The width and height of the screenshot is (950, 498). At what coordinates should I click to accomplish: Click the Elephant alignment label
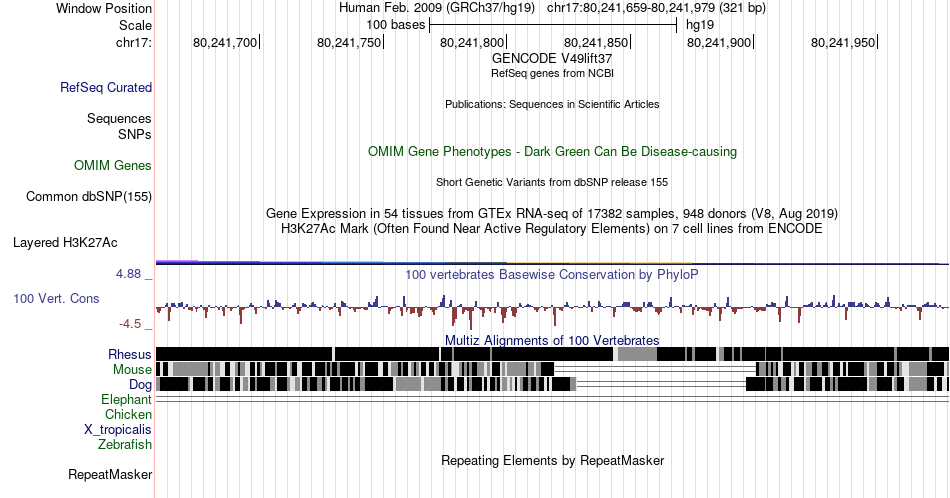[126, 399]
